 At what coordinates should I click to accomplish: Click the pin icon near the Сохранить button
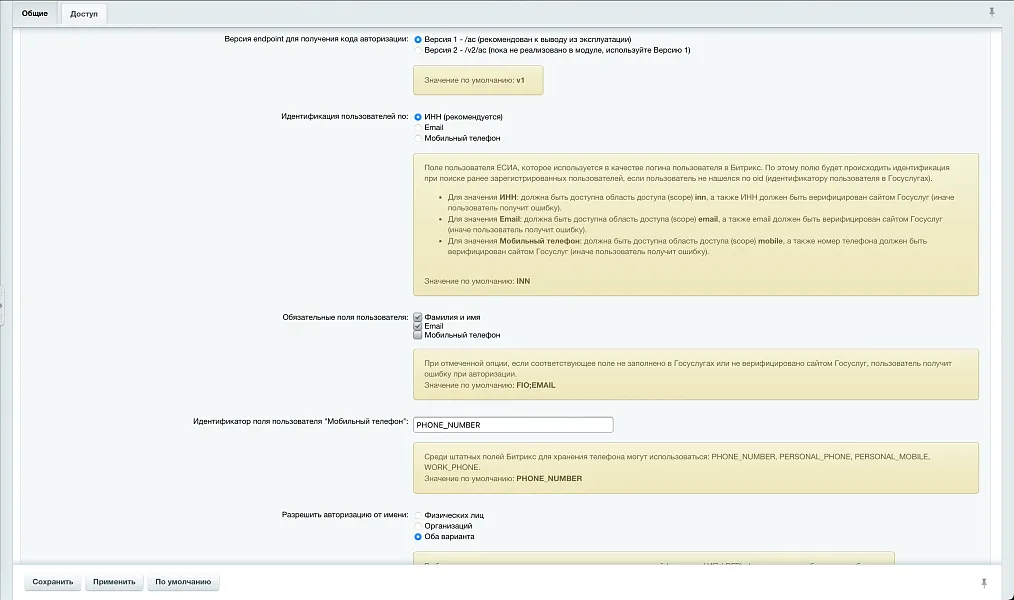point(984,580)
